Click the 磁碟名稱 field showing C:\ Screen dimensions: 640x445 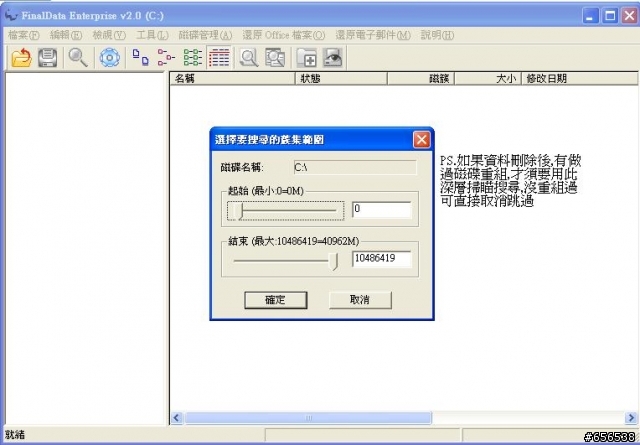[355, 167]
